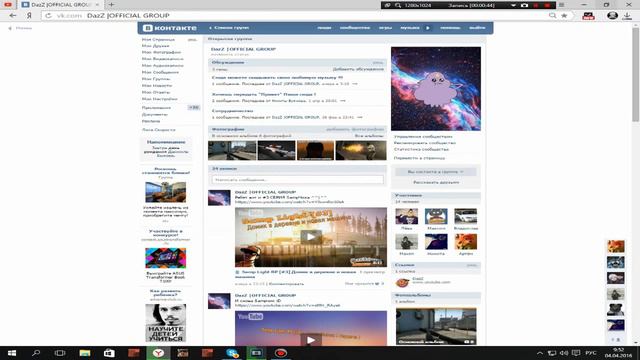Open the Windows Store taskbar icon

[x=109, y=353]
